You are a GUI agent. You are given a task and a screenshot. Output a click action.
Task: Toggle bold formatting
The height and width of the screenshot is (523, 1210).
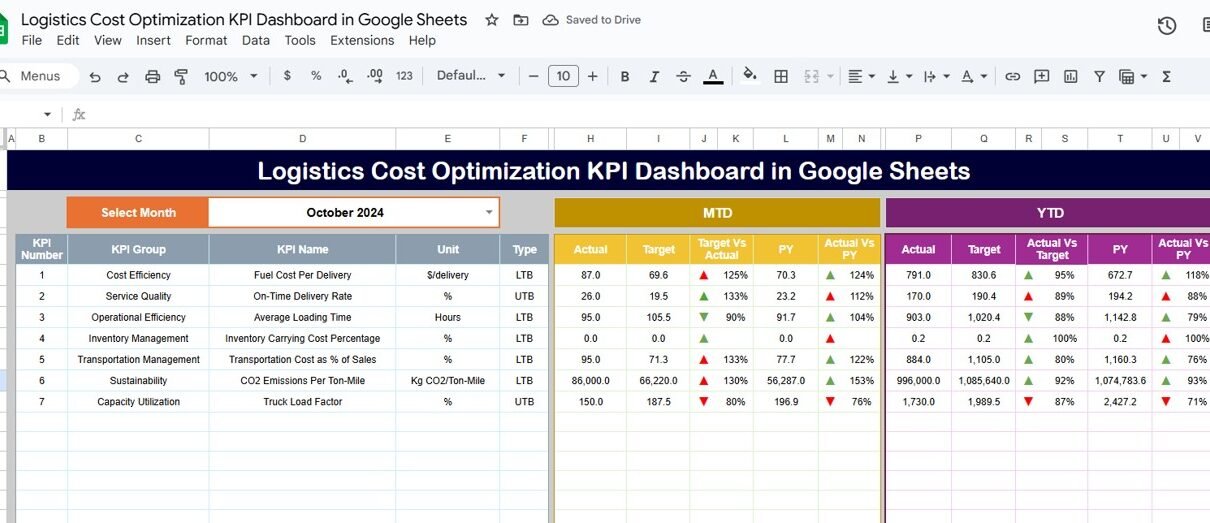(625, 77)
